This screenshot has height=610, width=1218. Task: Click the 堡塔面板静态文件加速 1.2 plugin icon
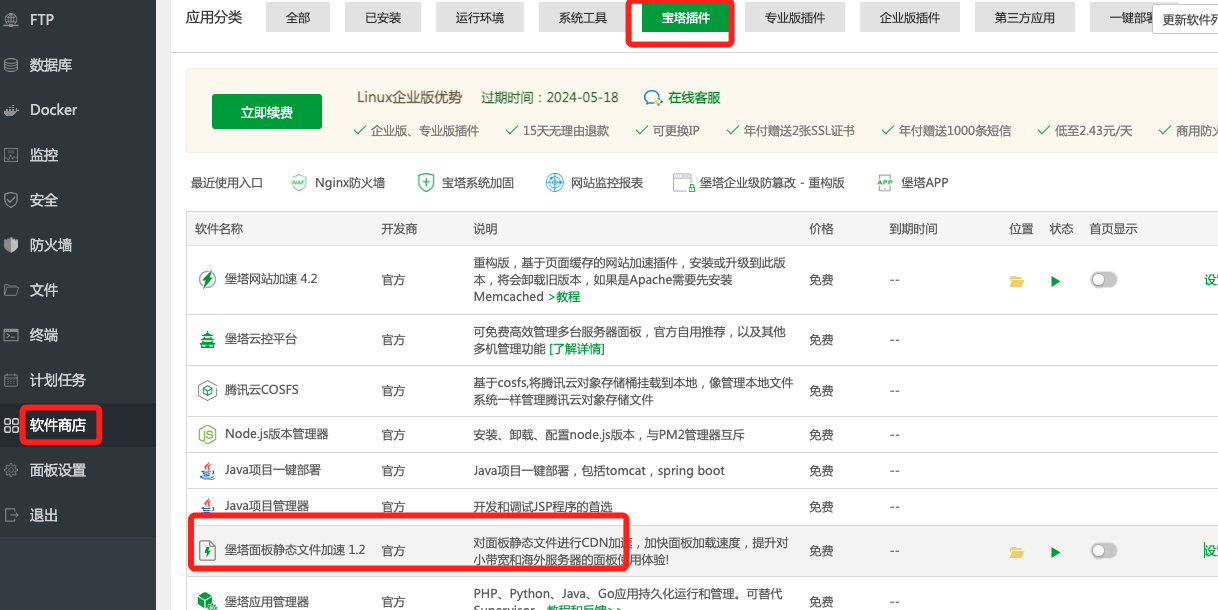(207, 550)
